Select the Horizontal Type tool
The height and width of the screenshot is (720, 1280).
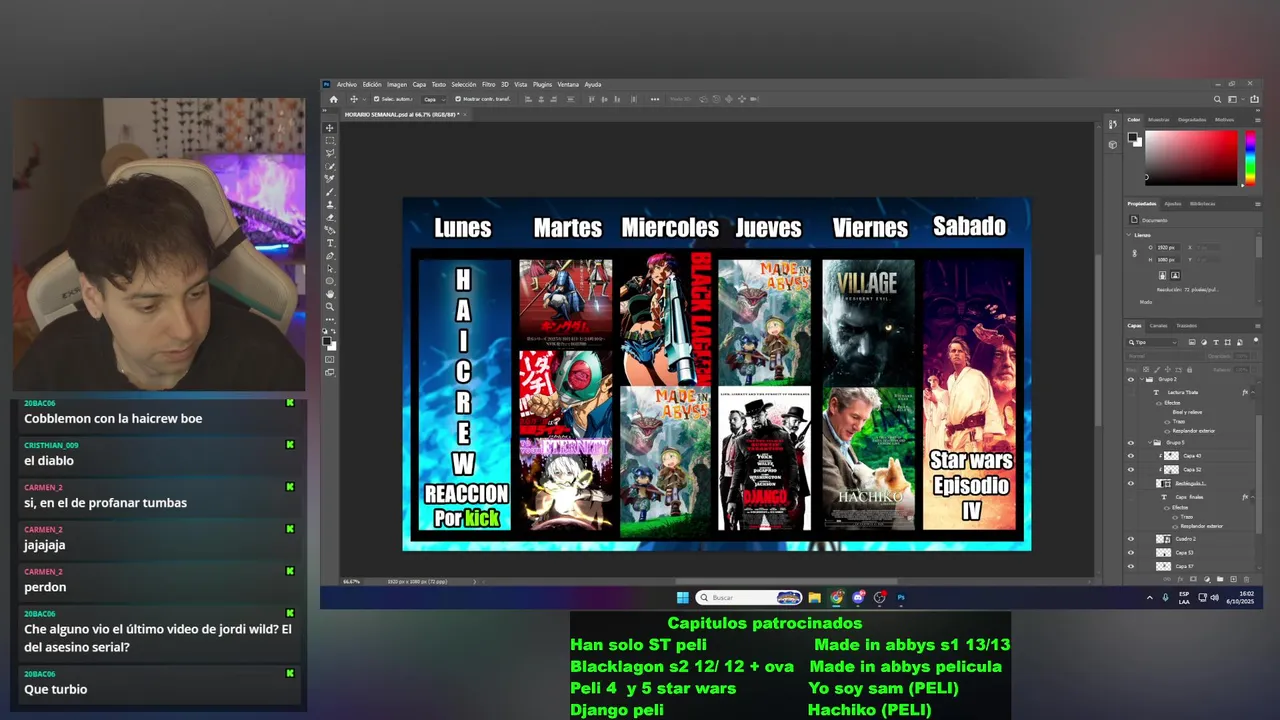click(x=329, y=243)
